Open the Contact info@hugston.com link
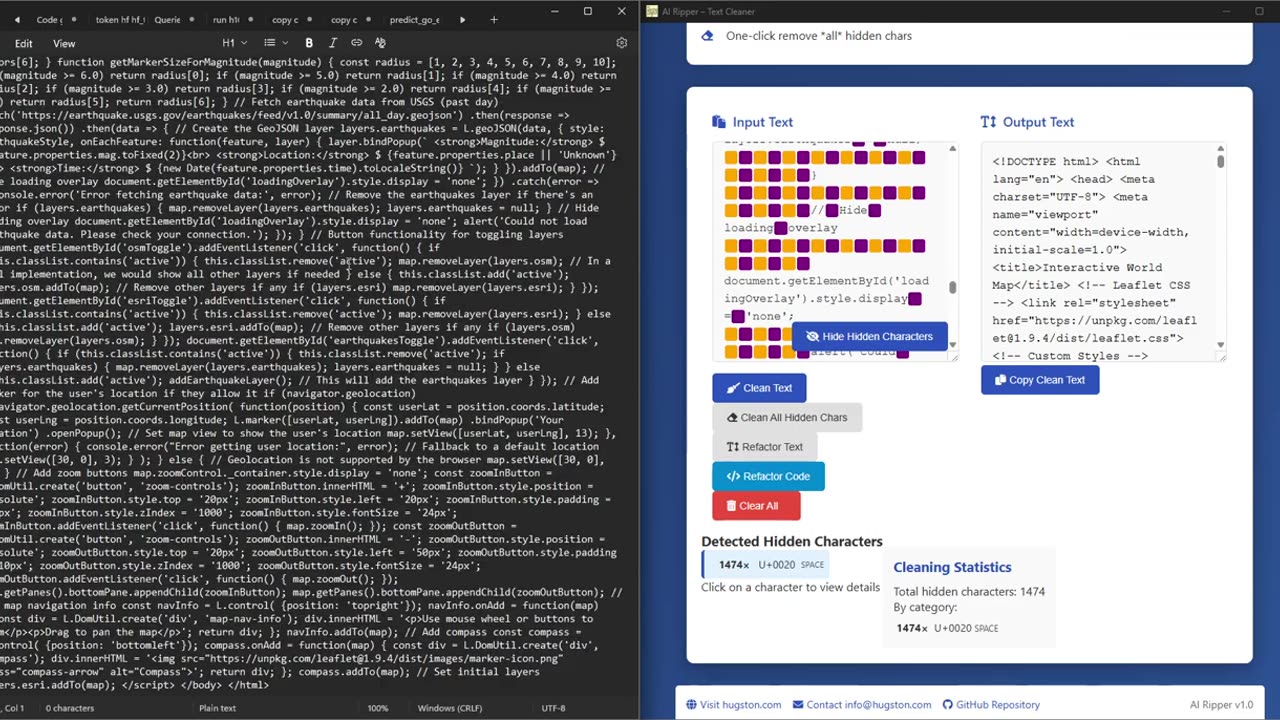Screen dimensions: 1280x720 861,705
